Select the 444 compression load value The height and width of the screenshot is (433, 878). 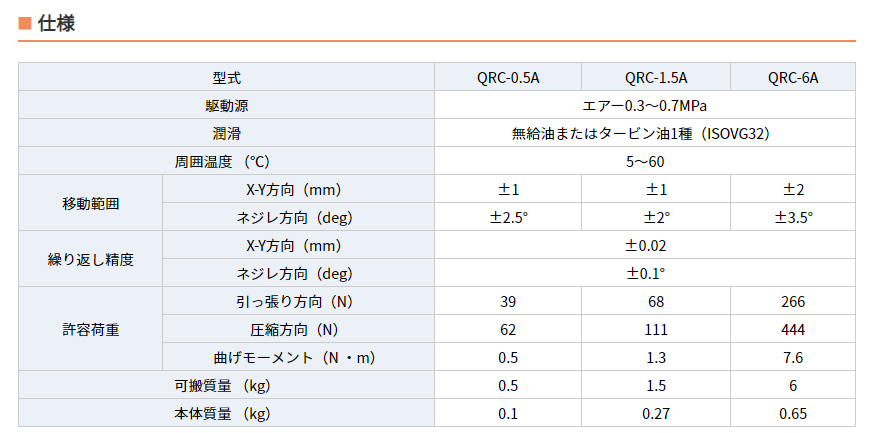pos(793,329)
